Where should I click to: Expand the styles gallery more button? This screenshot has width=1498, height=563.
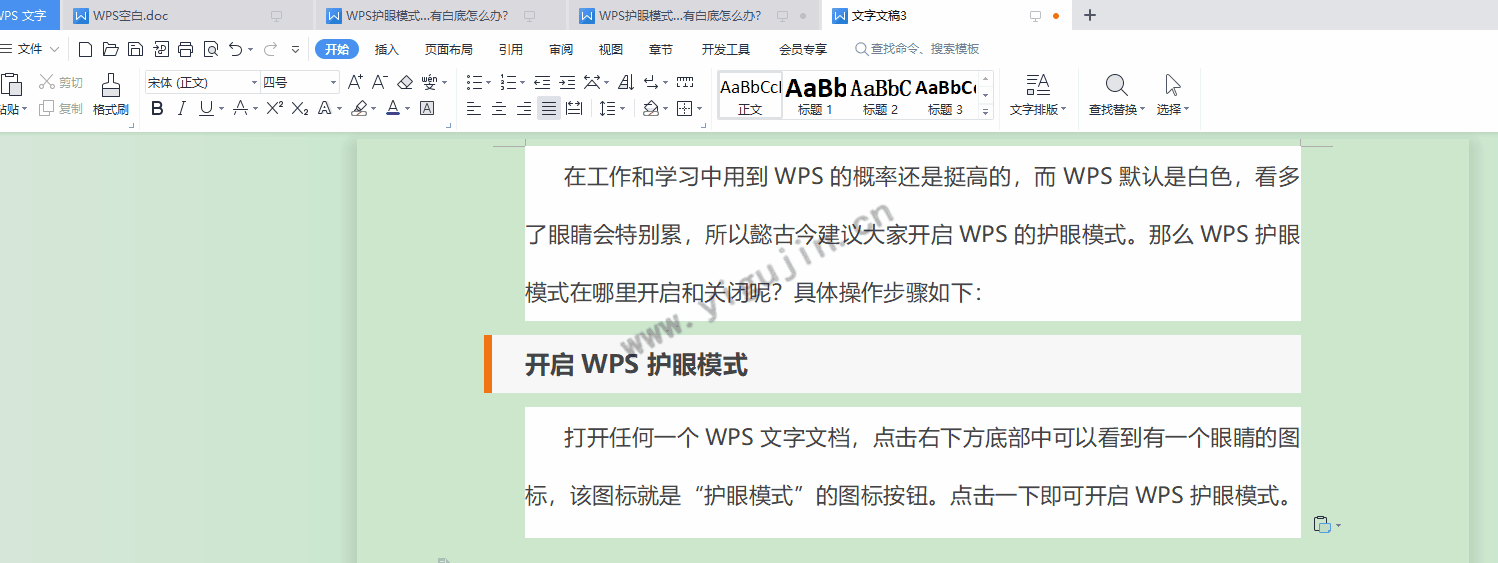point(986,112)
